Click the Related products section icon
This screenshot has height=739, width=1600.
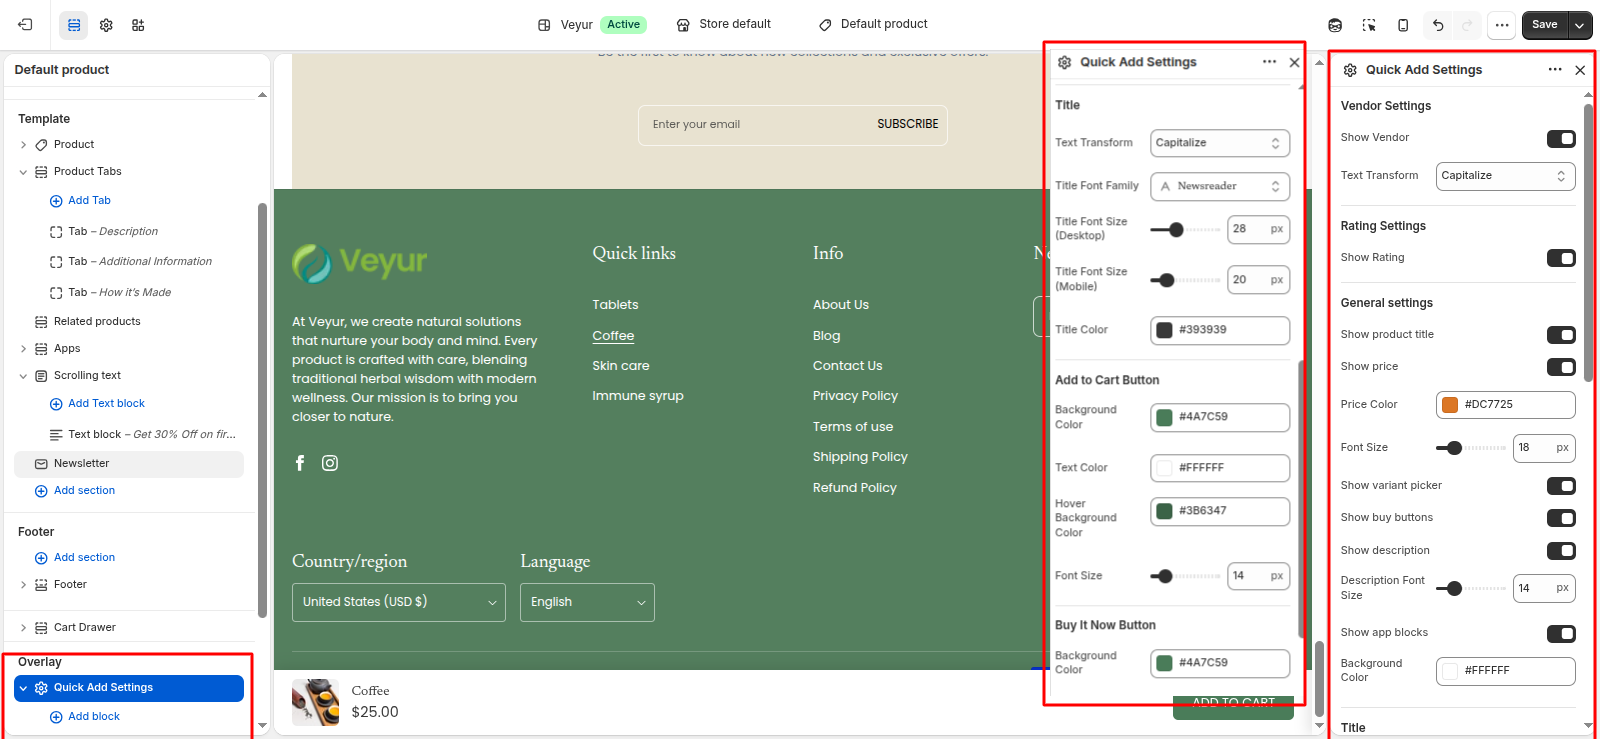click(41, 322)
